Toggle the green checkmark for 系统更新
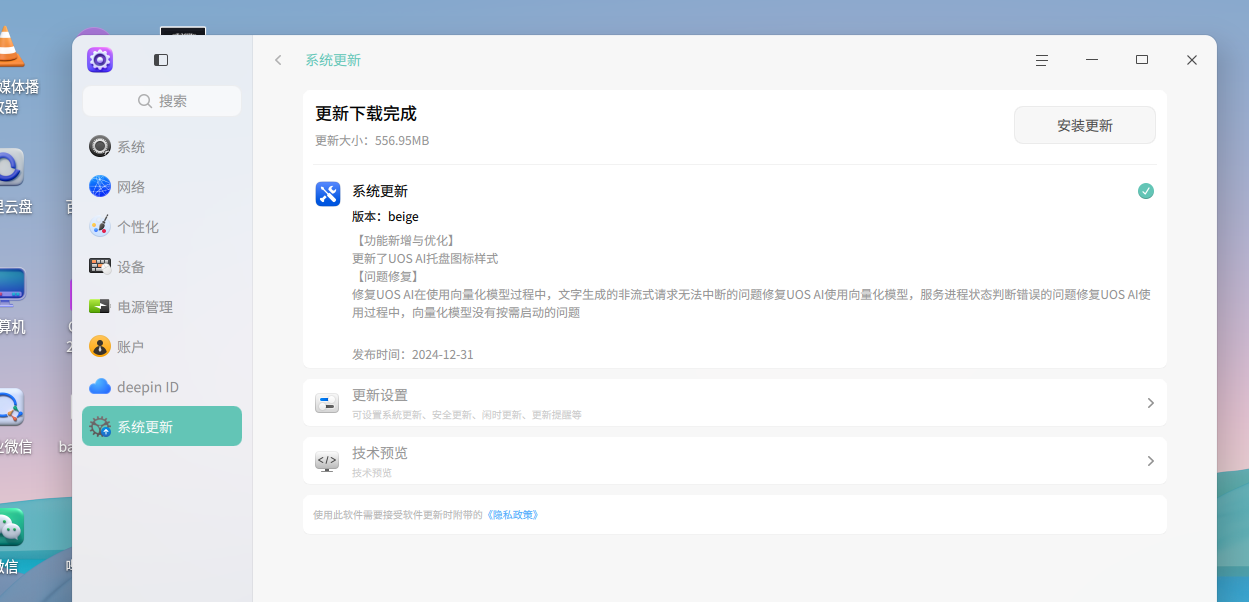Image resolution: width=1249 pixels, height=602 pixels. tap(1146, 191)
